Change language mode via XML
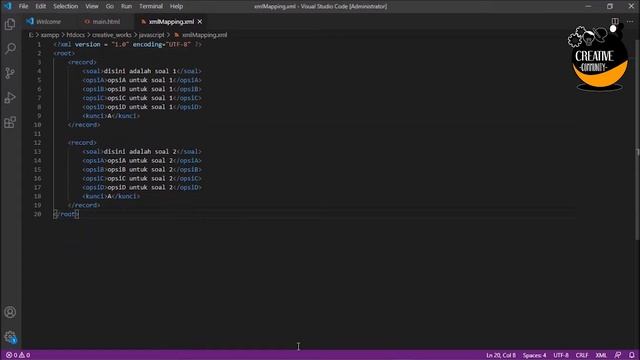 [x=601, y=355]
